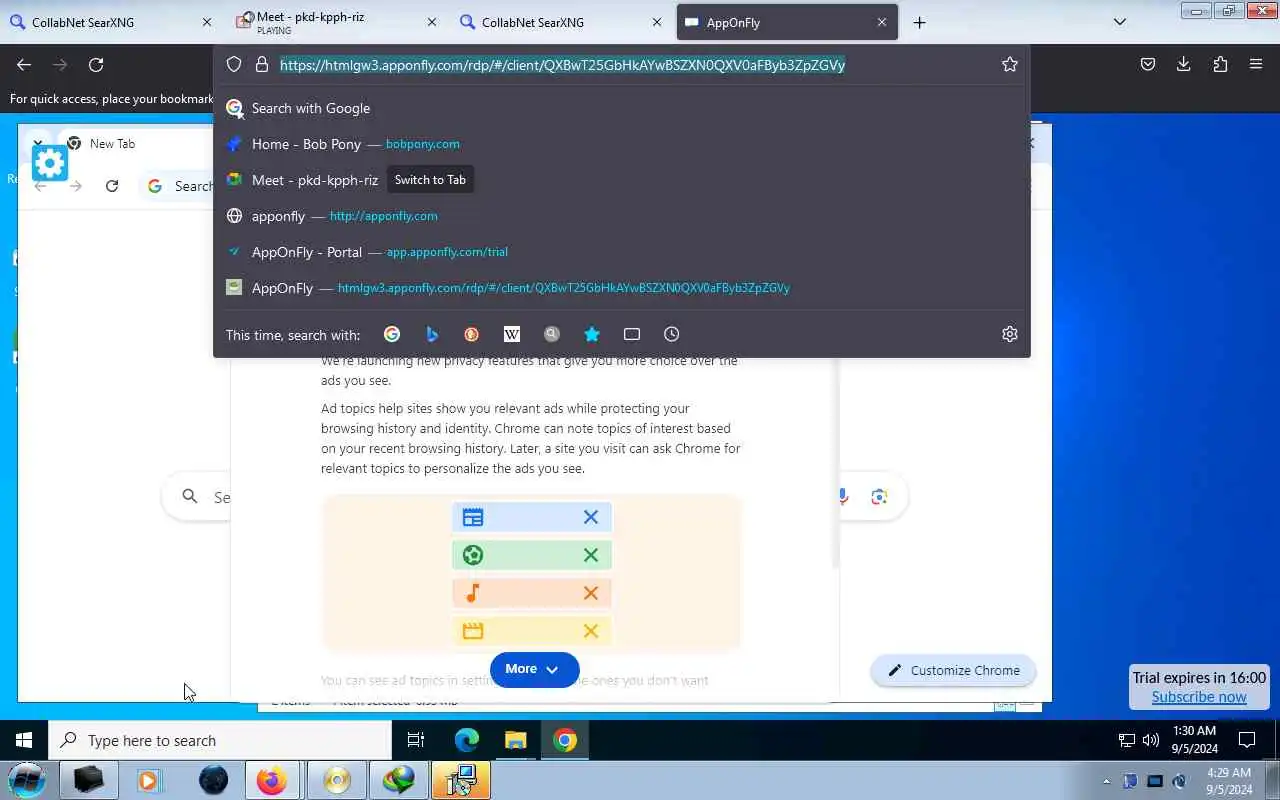The height and width of the screenshot is (800, 1280).
Task: Click the tracking protection shield icon
Action: 234,65
